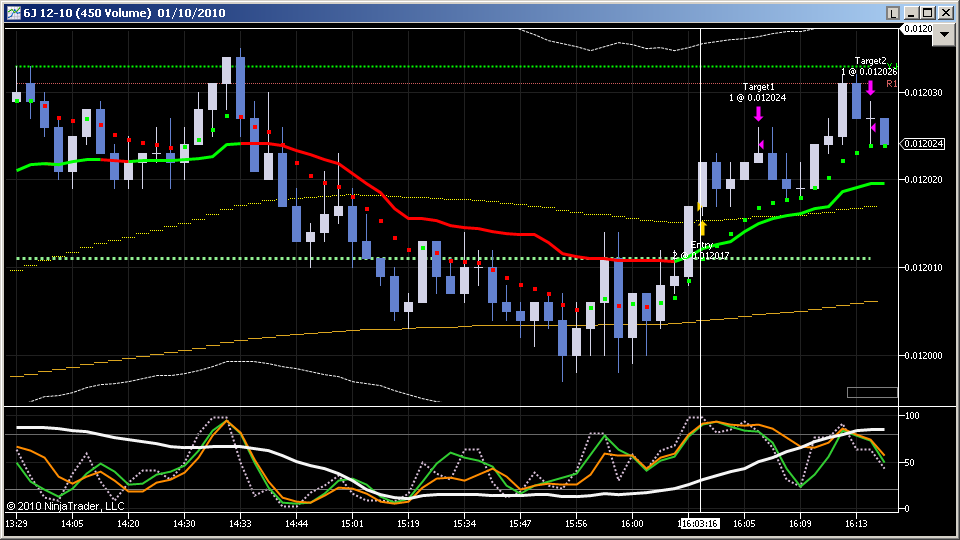The image size is (960, 540).
Task: Click the highlighted 16:03:16 crosshair time marker
Action: [699, 523]
